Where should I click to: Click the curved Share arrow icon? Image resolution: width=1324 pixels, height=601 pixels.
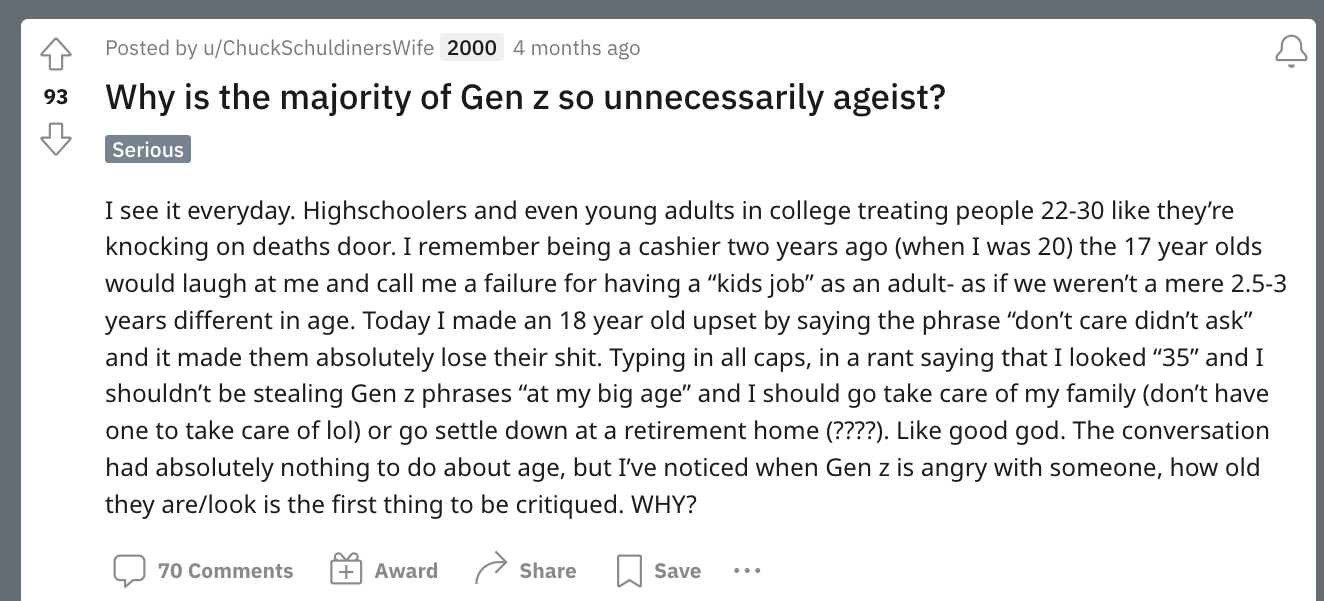[490, 570]
